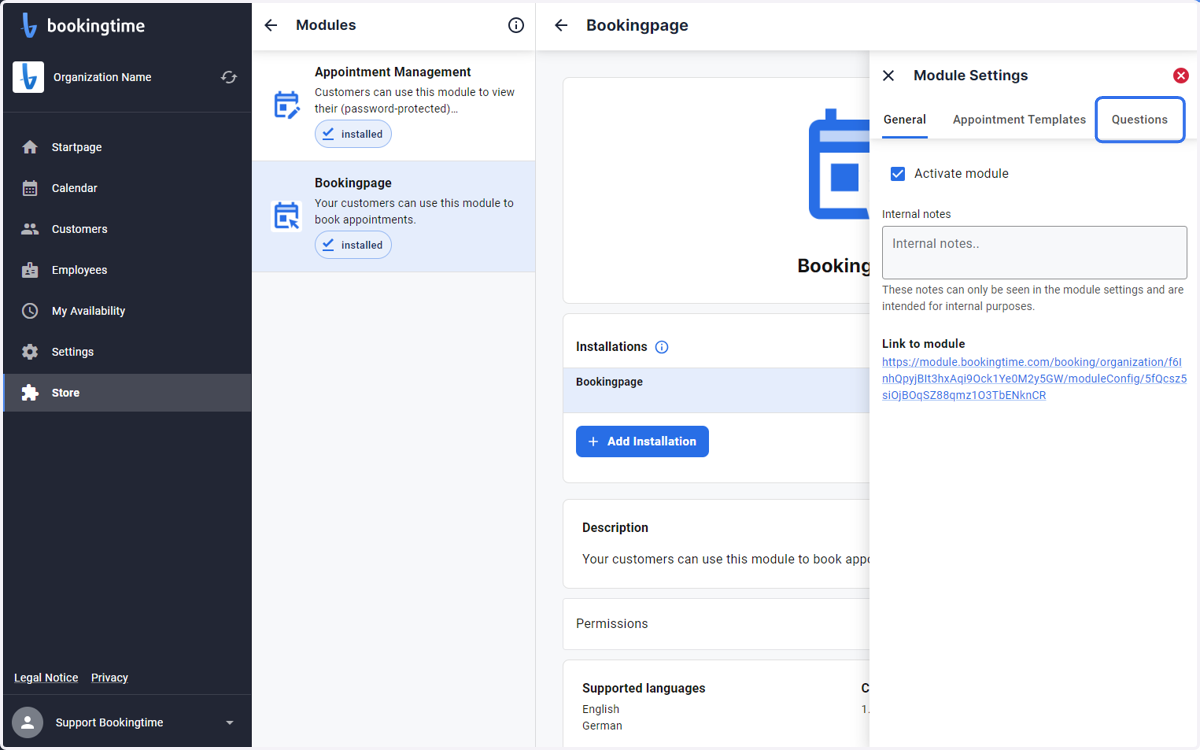Click the badge icon beside Employees
Viewport: 1200px width, 750px height.
tap(30, 270)
